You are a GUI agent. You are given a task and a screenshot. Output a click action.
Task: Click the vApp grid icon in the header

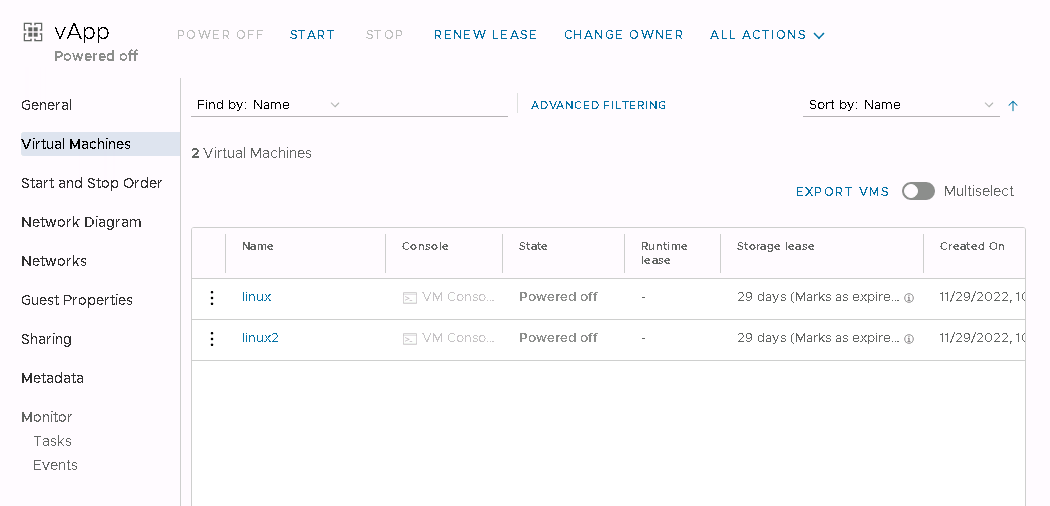(x=33, y=33)
